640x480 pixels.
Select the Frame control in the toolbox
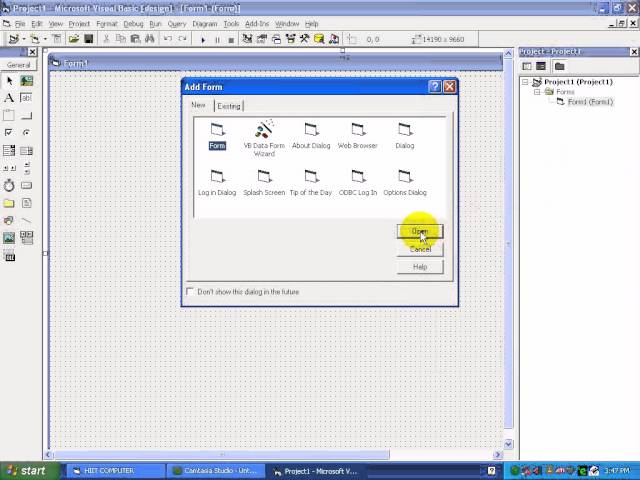click(9, 116)
